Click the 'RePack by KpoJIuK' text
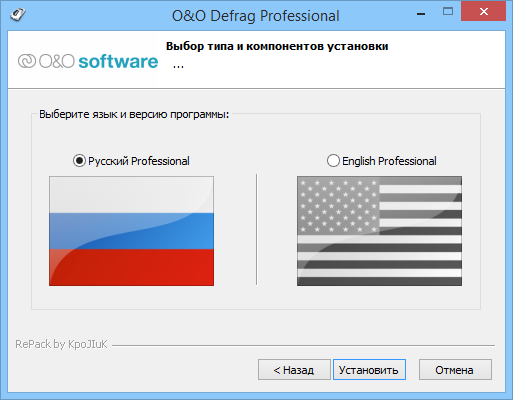Viewport: 513px width, 400px height. [61, 344]
